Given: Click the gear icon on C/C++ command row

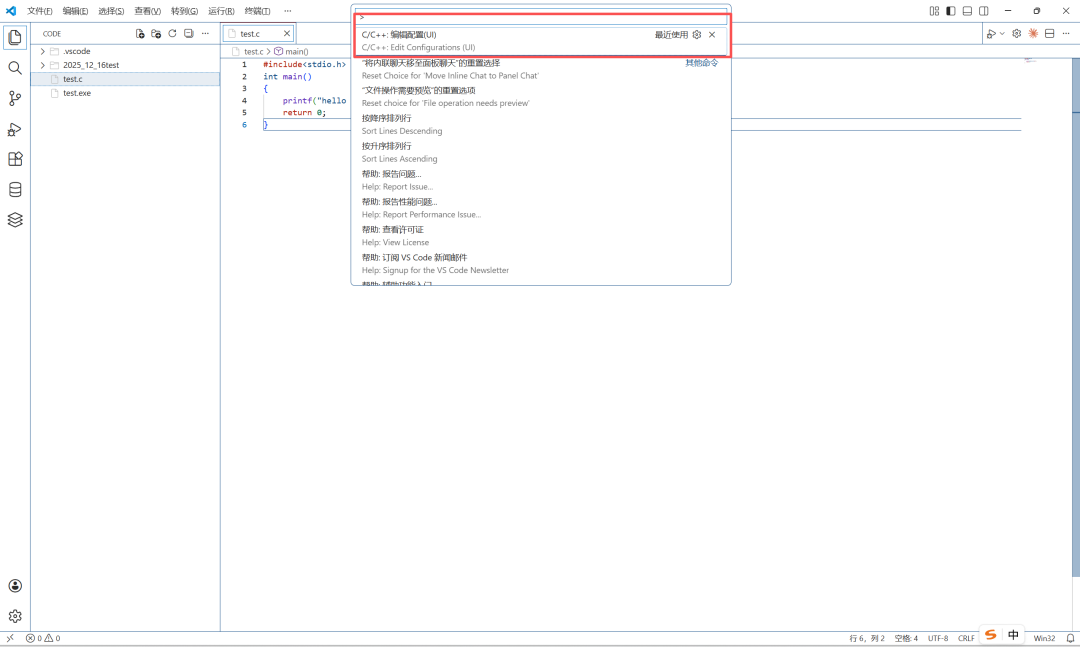Looking at the screenshot, I should [x=696, y=34].
